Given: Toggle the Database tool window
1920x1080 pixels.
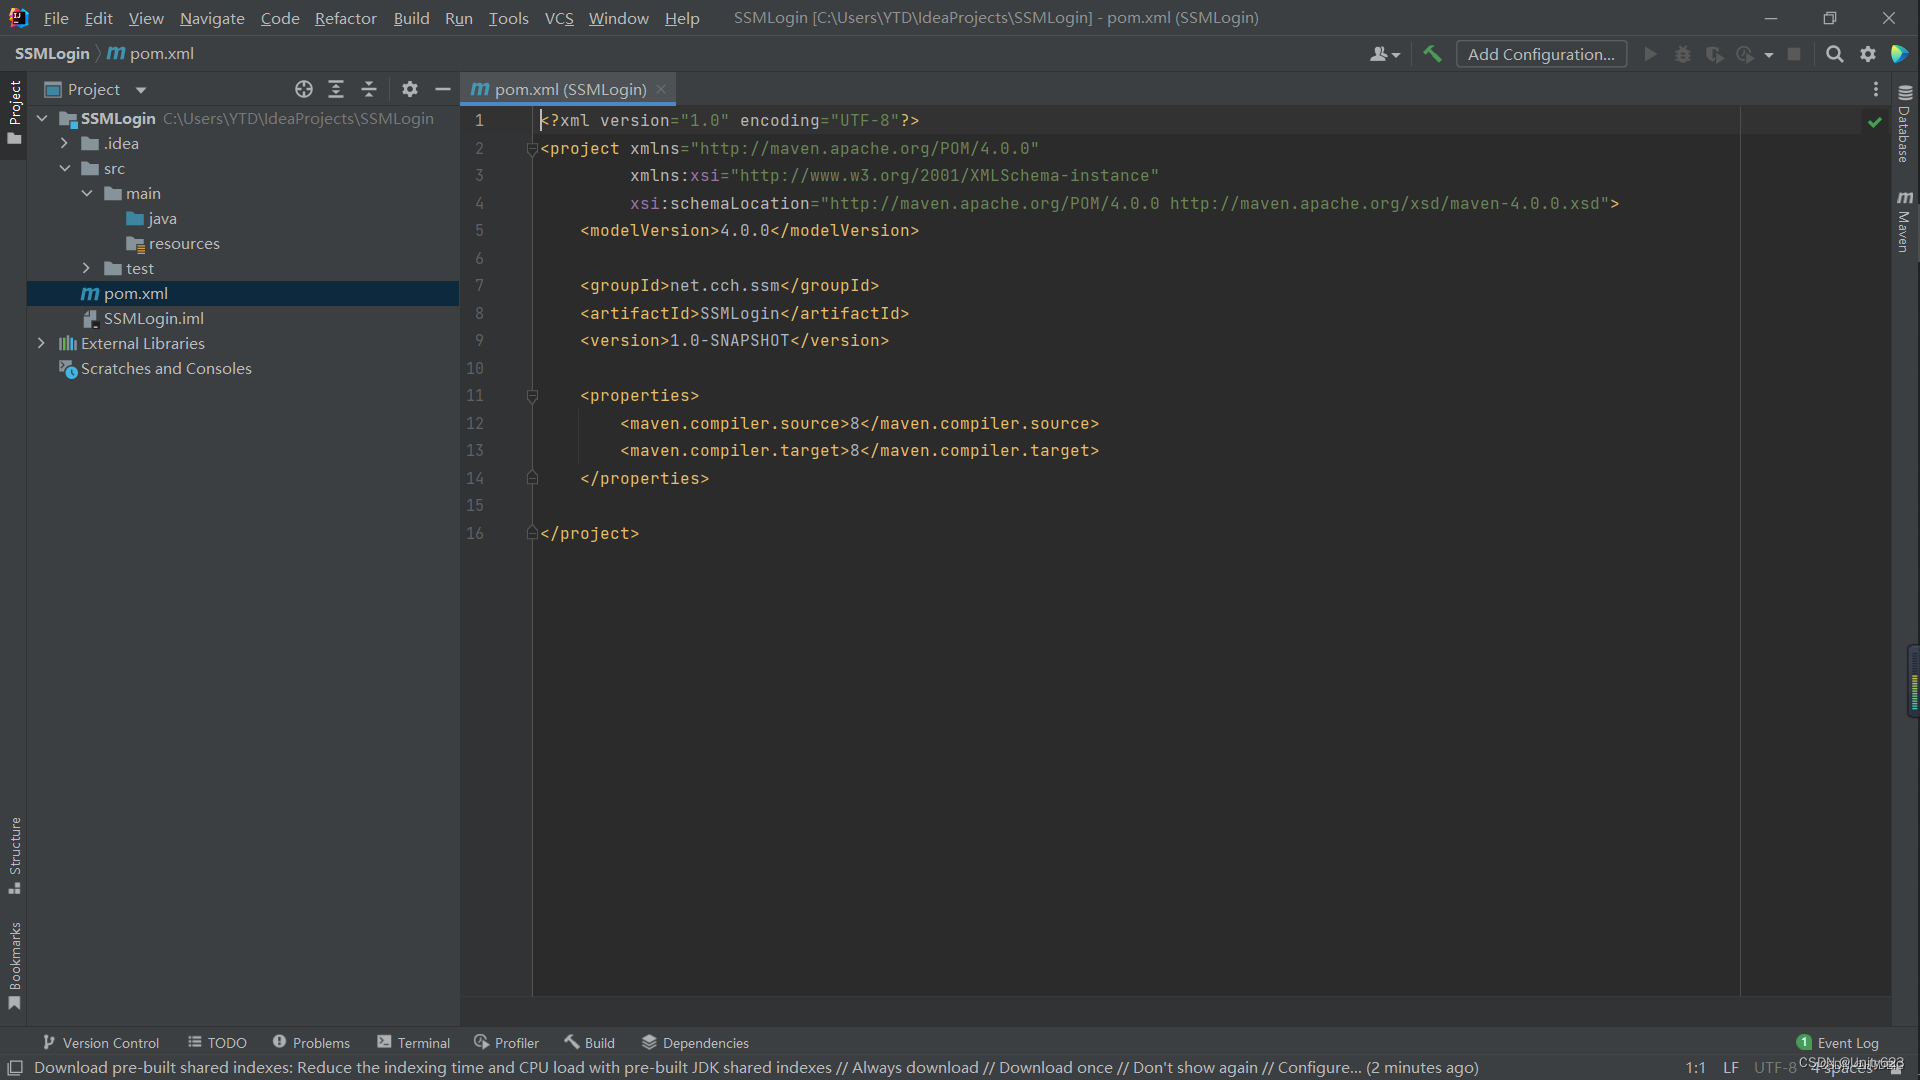Looking at the screenshot, I should click(1904, 124).
